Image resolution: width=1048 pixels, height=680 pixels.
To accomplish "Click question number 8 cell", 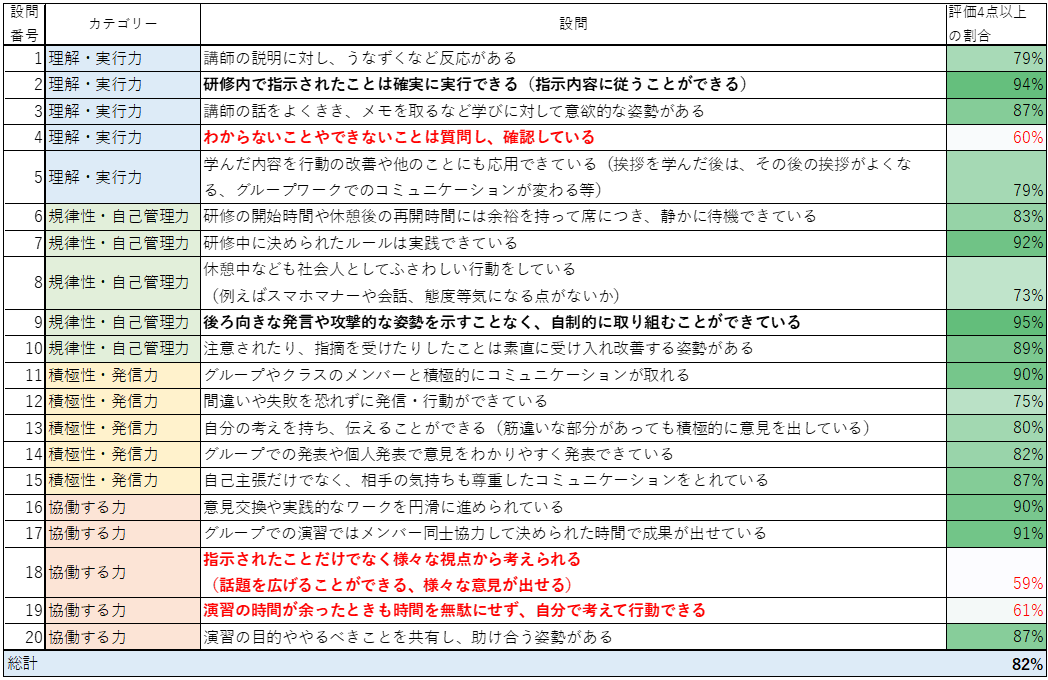I will (x=24, y=282).
